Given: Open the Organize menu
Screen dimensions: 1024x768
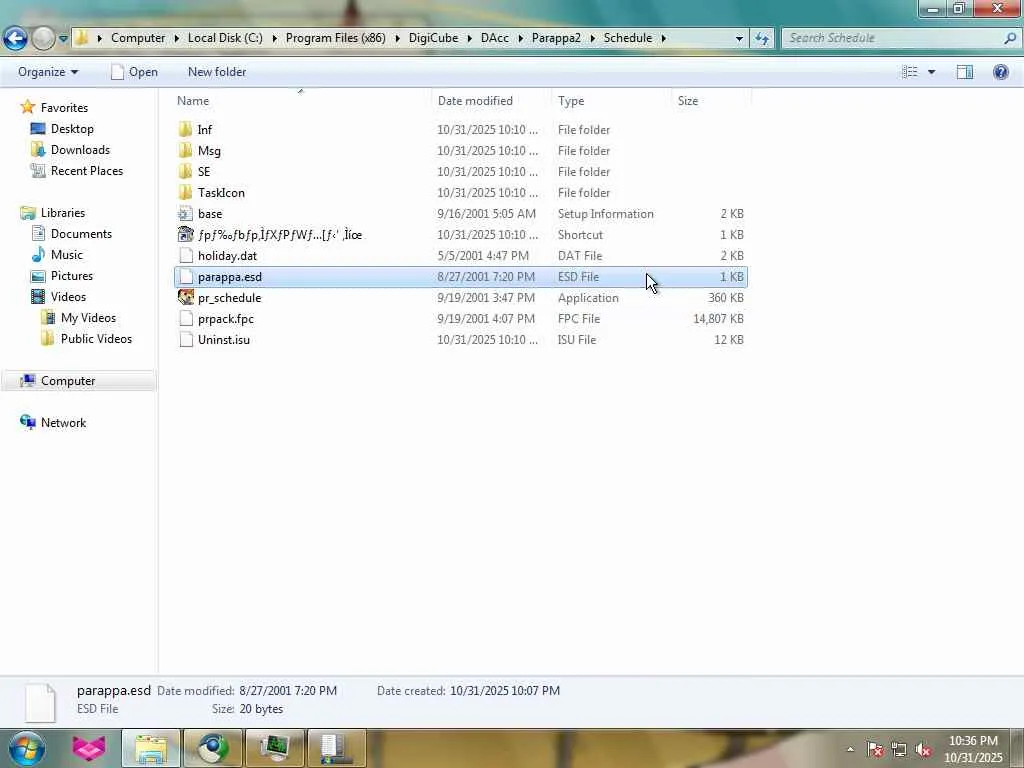Looking at the screenshot, I should 48,72.
